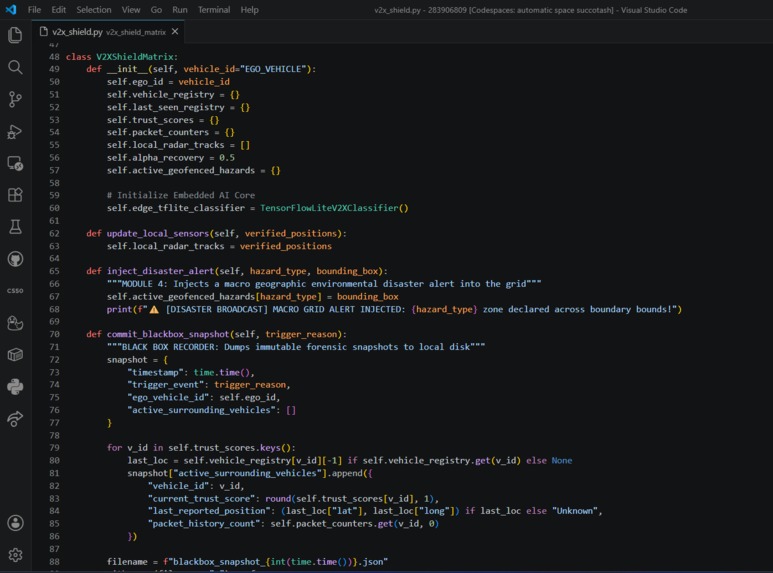Open the Manage gear menu

click(15, 555)
